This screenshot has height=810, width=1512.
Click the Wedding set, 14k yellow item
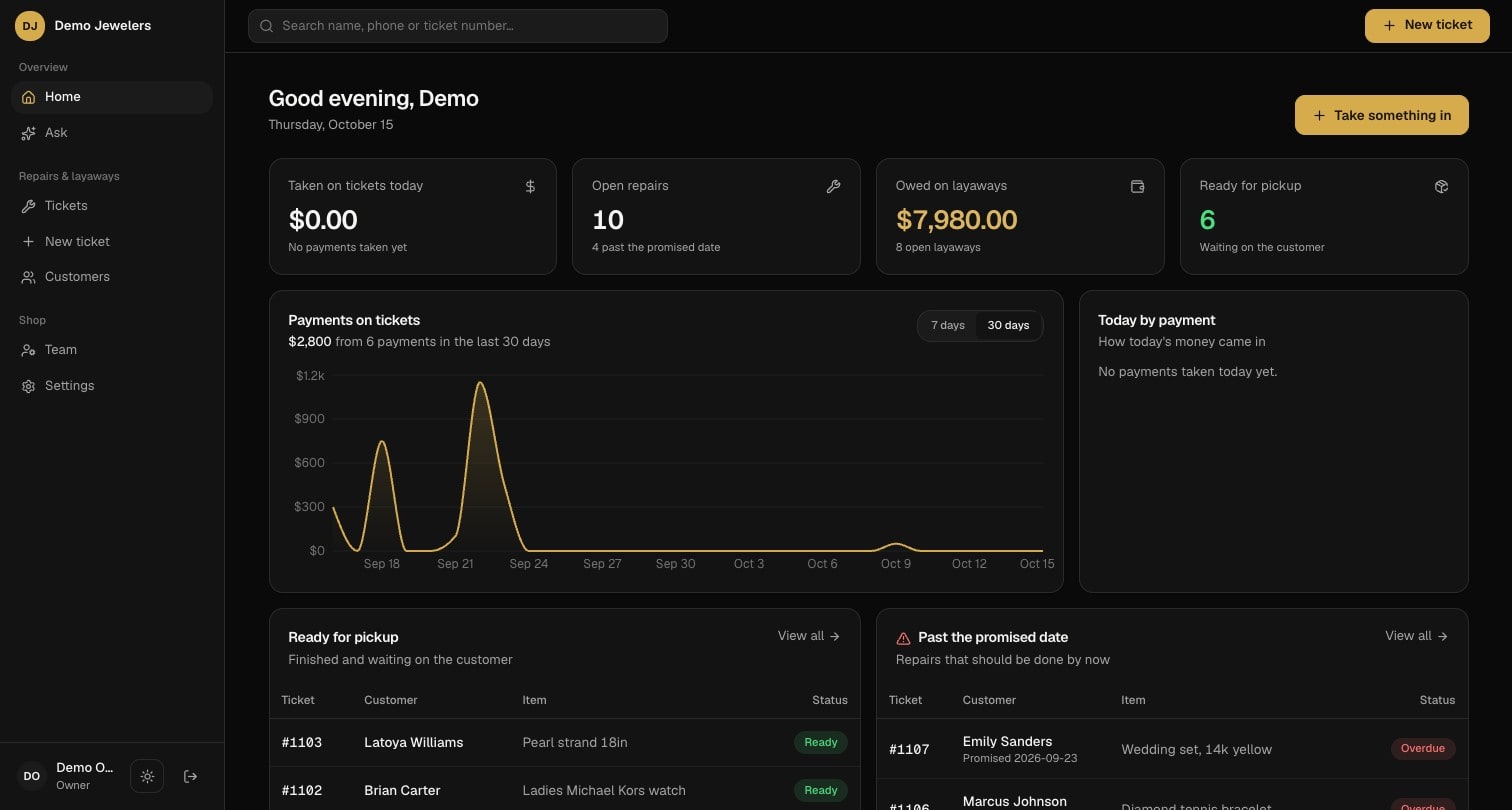(1197, 749)
